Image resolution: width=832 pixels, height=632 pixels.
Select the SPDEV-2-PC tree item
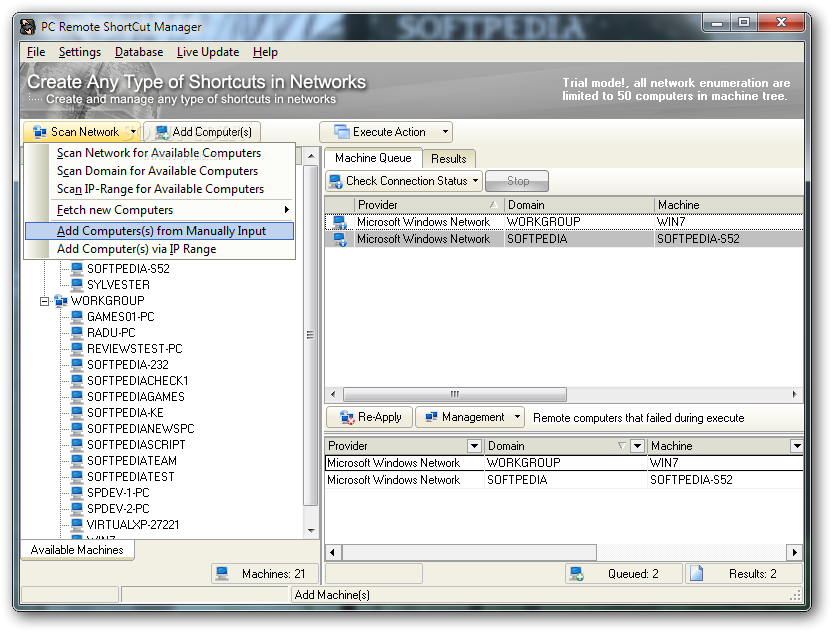click(118, 508)
